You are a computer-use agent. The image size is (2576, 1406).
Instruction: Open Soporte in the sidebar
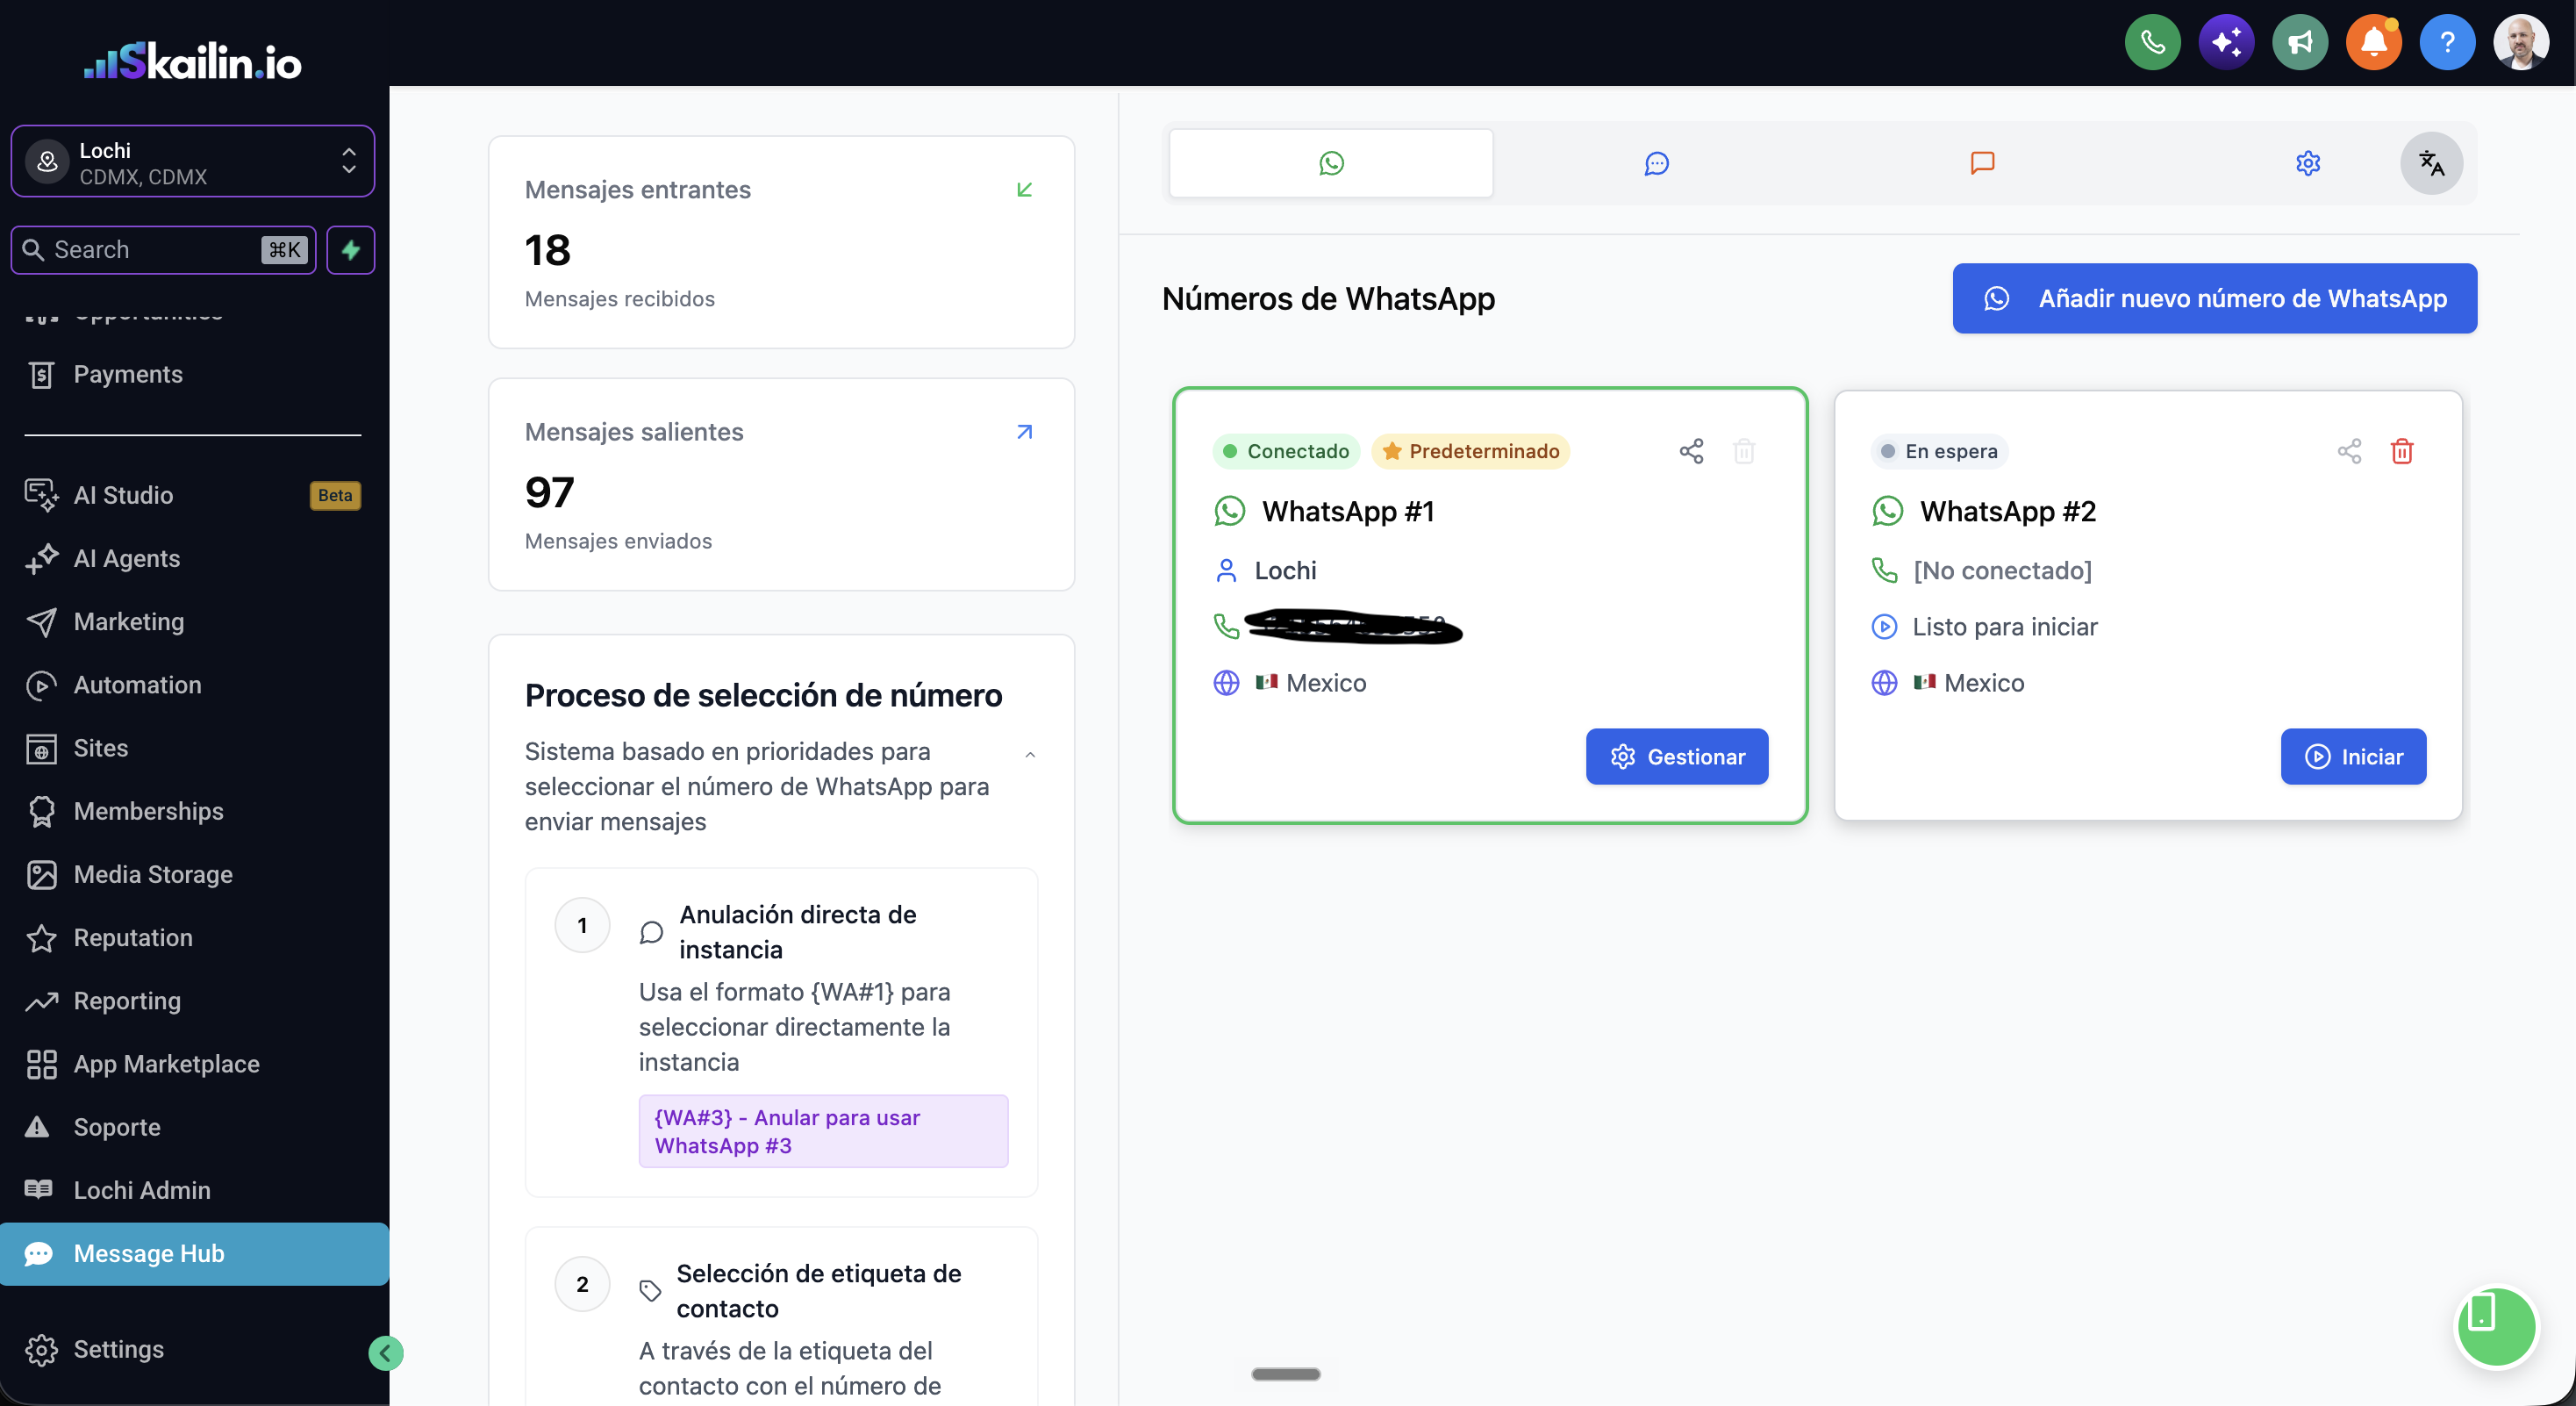(193, 1126)
